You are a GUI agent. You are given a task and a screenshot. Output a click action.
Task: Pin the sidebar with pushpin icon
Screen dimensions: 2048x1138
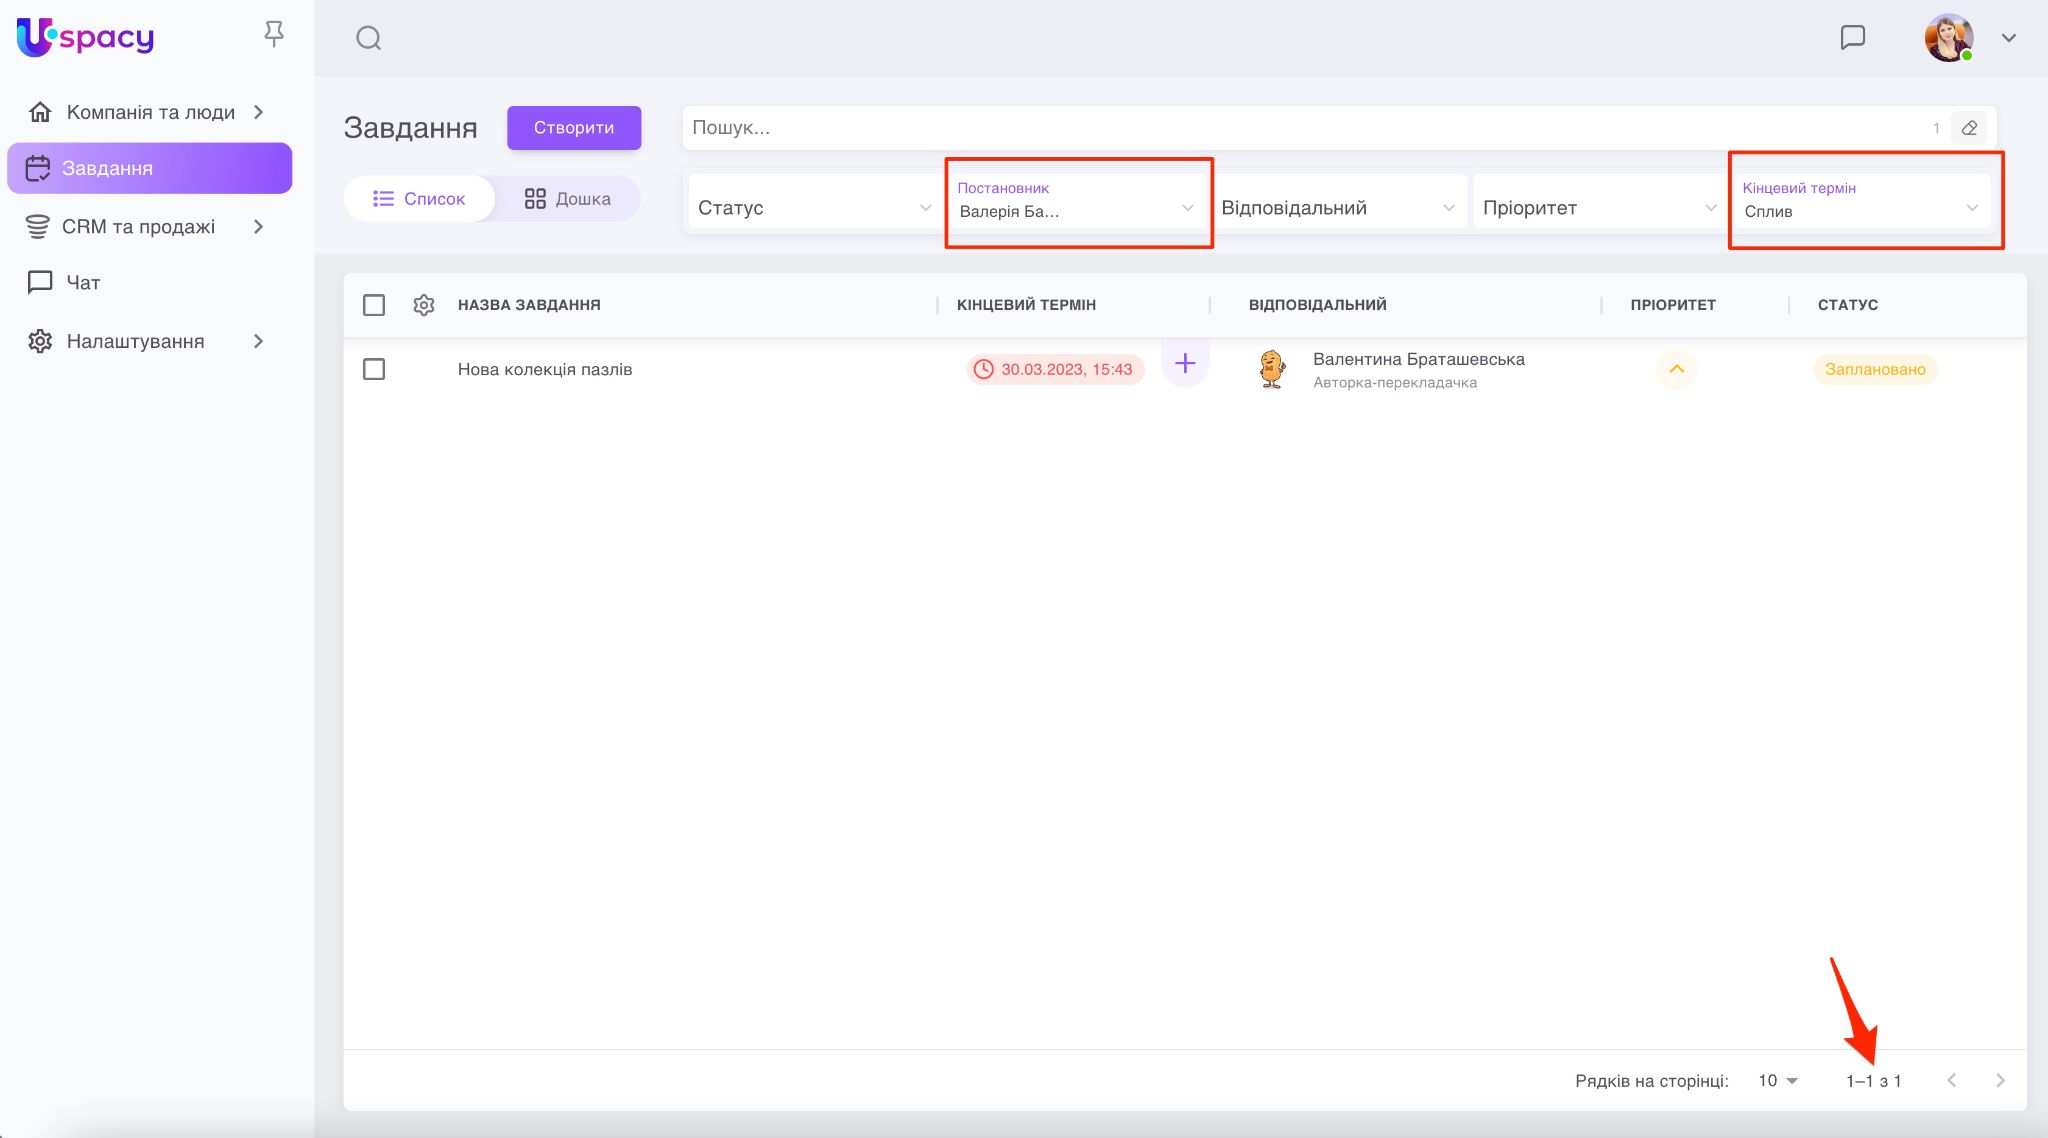click(273, 35)
